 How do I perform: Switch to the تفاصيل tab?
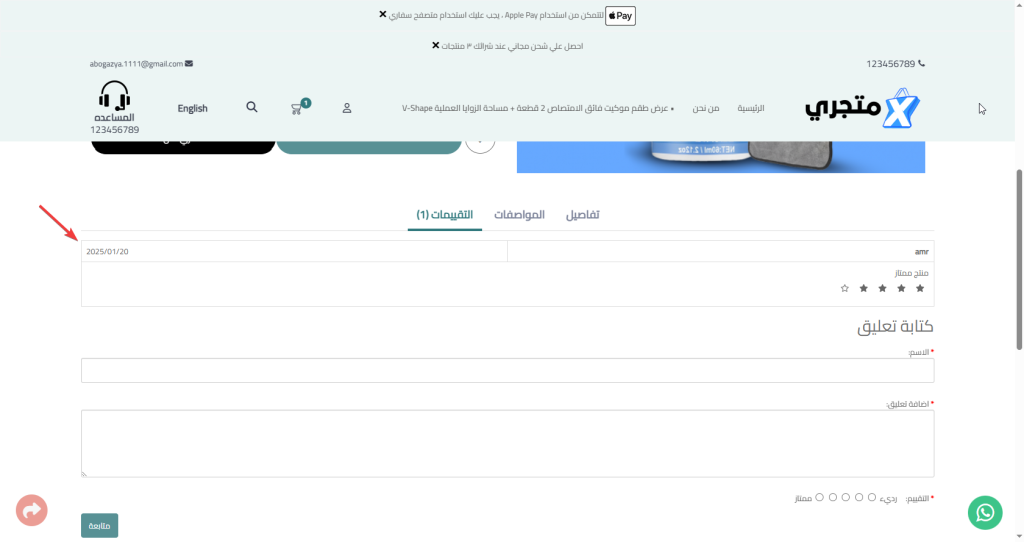click(x=583, y=215)
